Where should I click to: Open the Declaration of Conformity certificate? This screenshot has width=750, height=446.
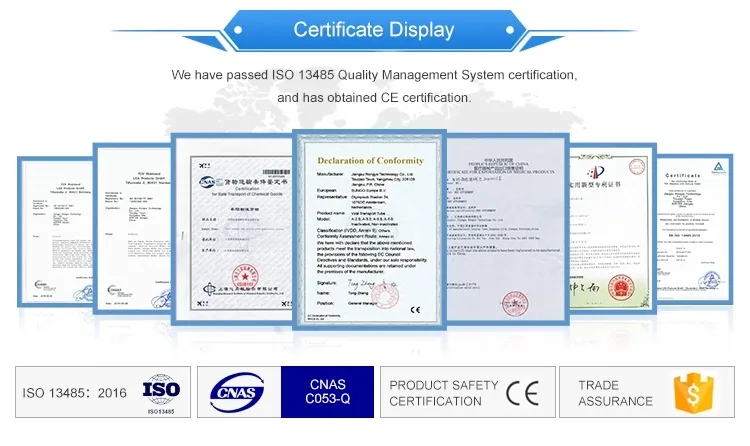[x=369, y=230]
